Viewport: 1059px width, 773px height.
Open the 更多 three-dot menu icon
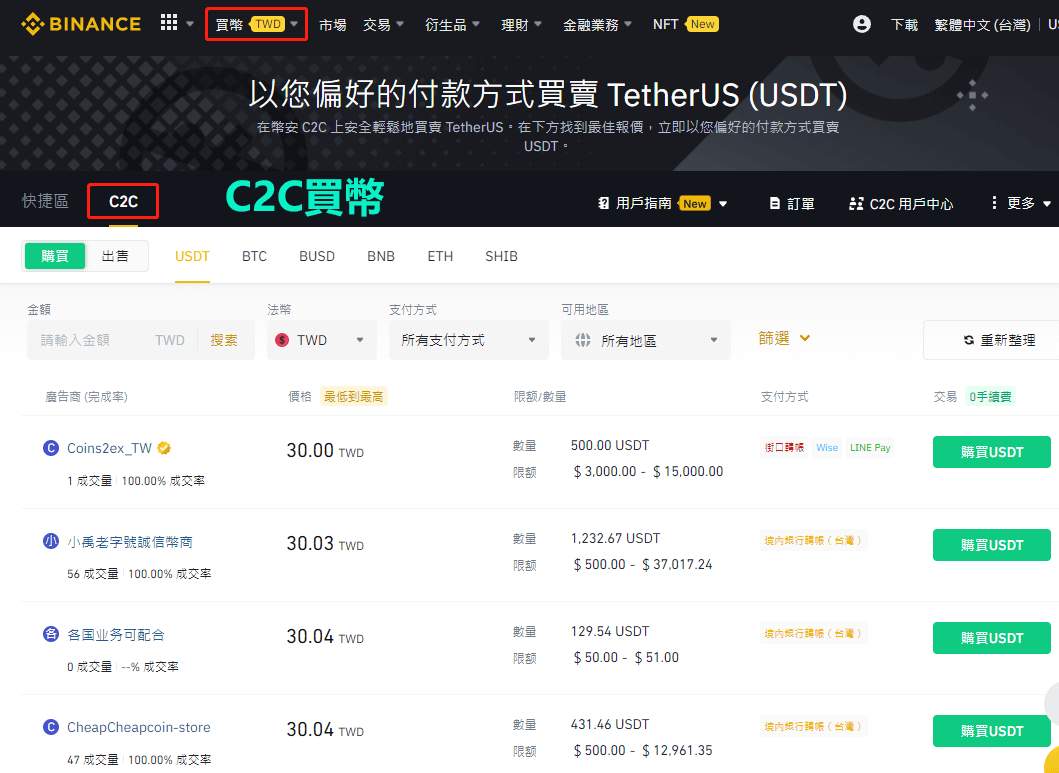[x=993, y=202]
